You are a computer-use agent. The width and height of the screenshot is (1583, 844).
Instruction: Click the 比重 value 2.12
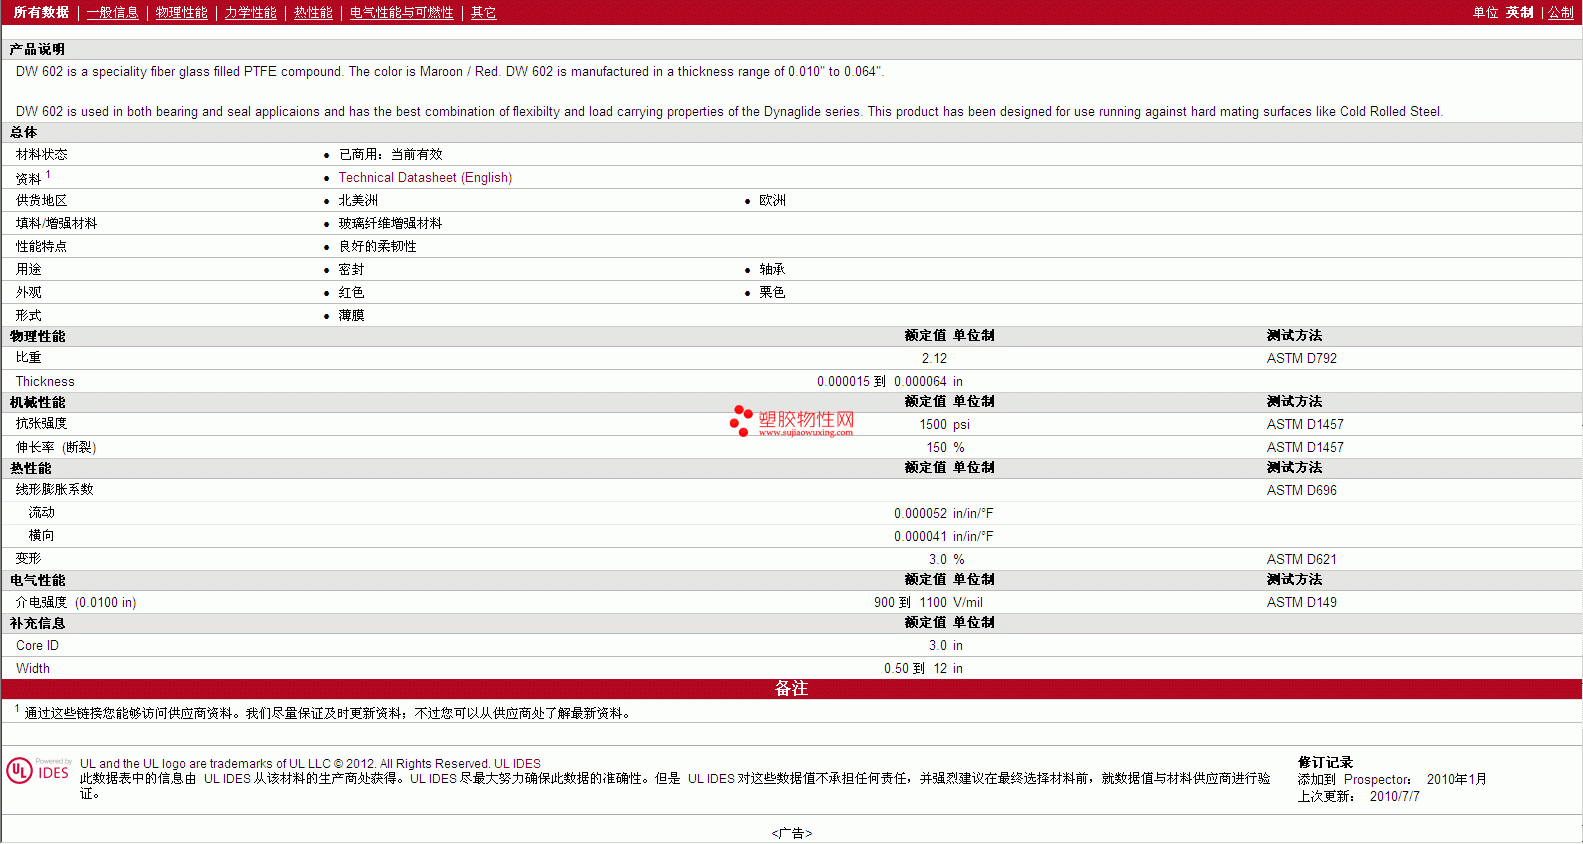pos(934,358)
